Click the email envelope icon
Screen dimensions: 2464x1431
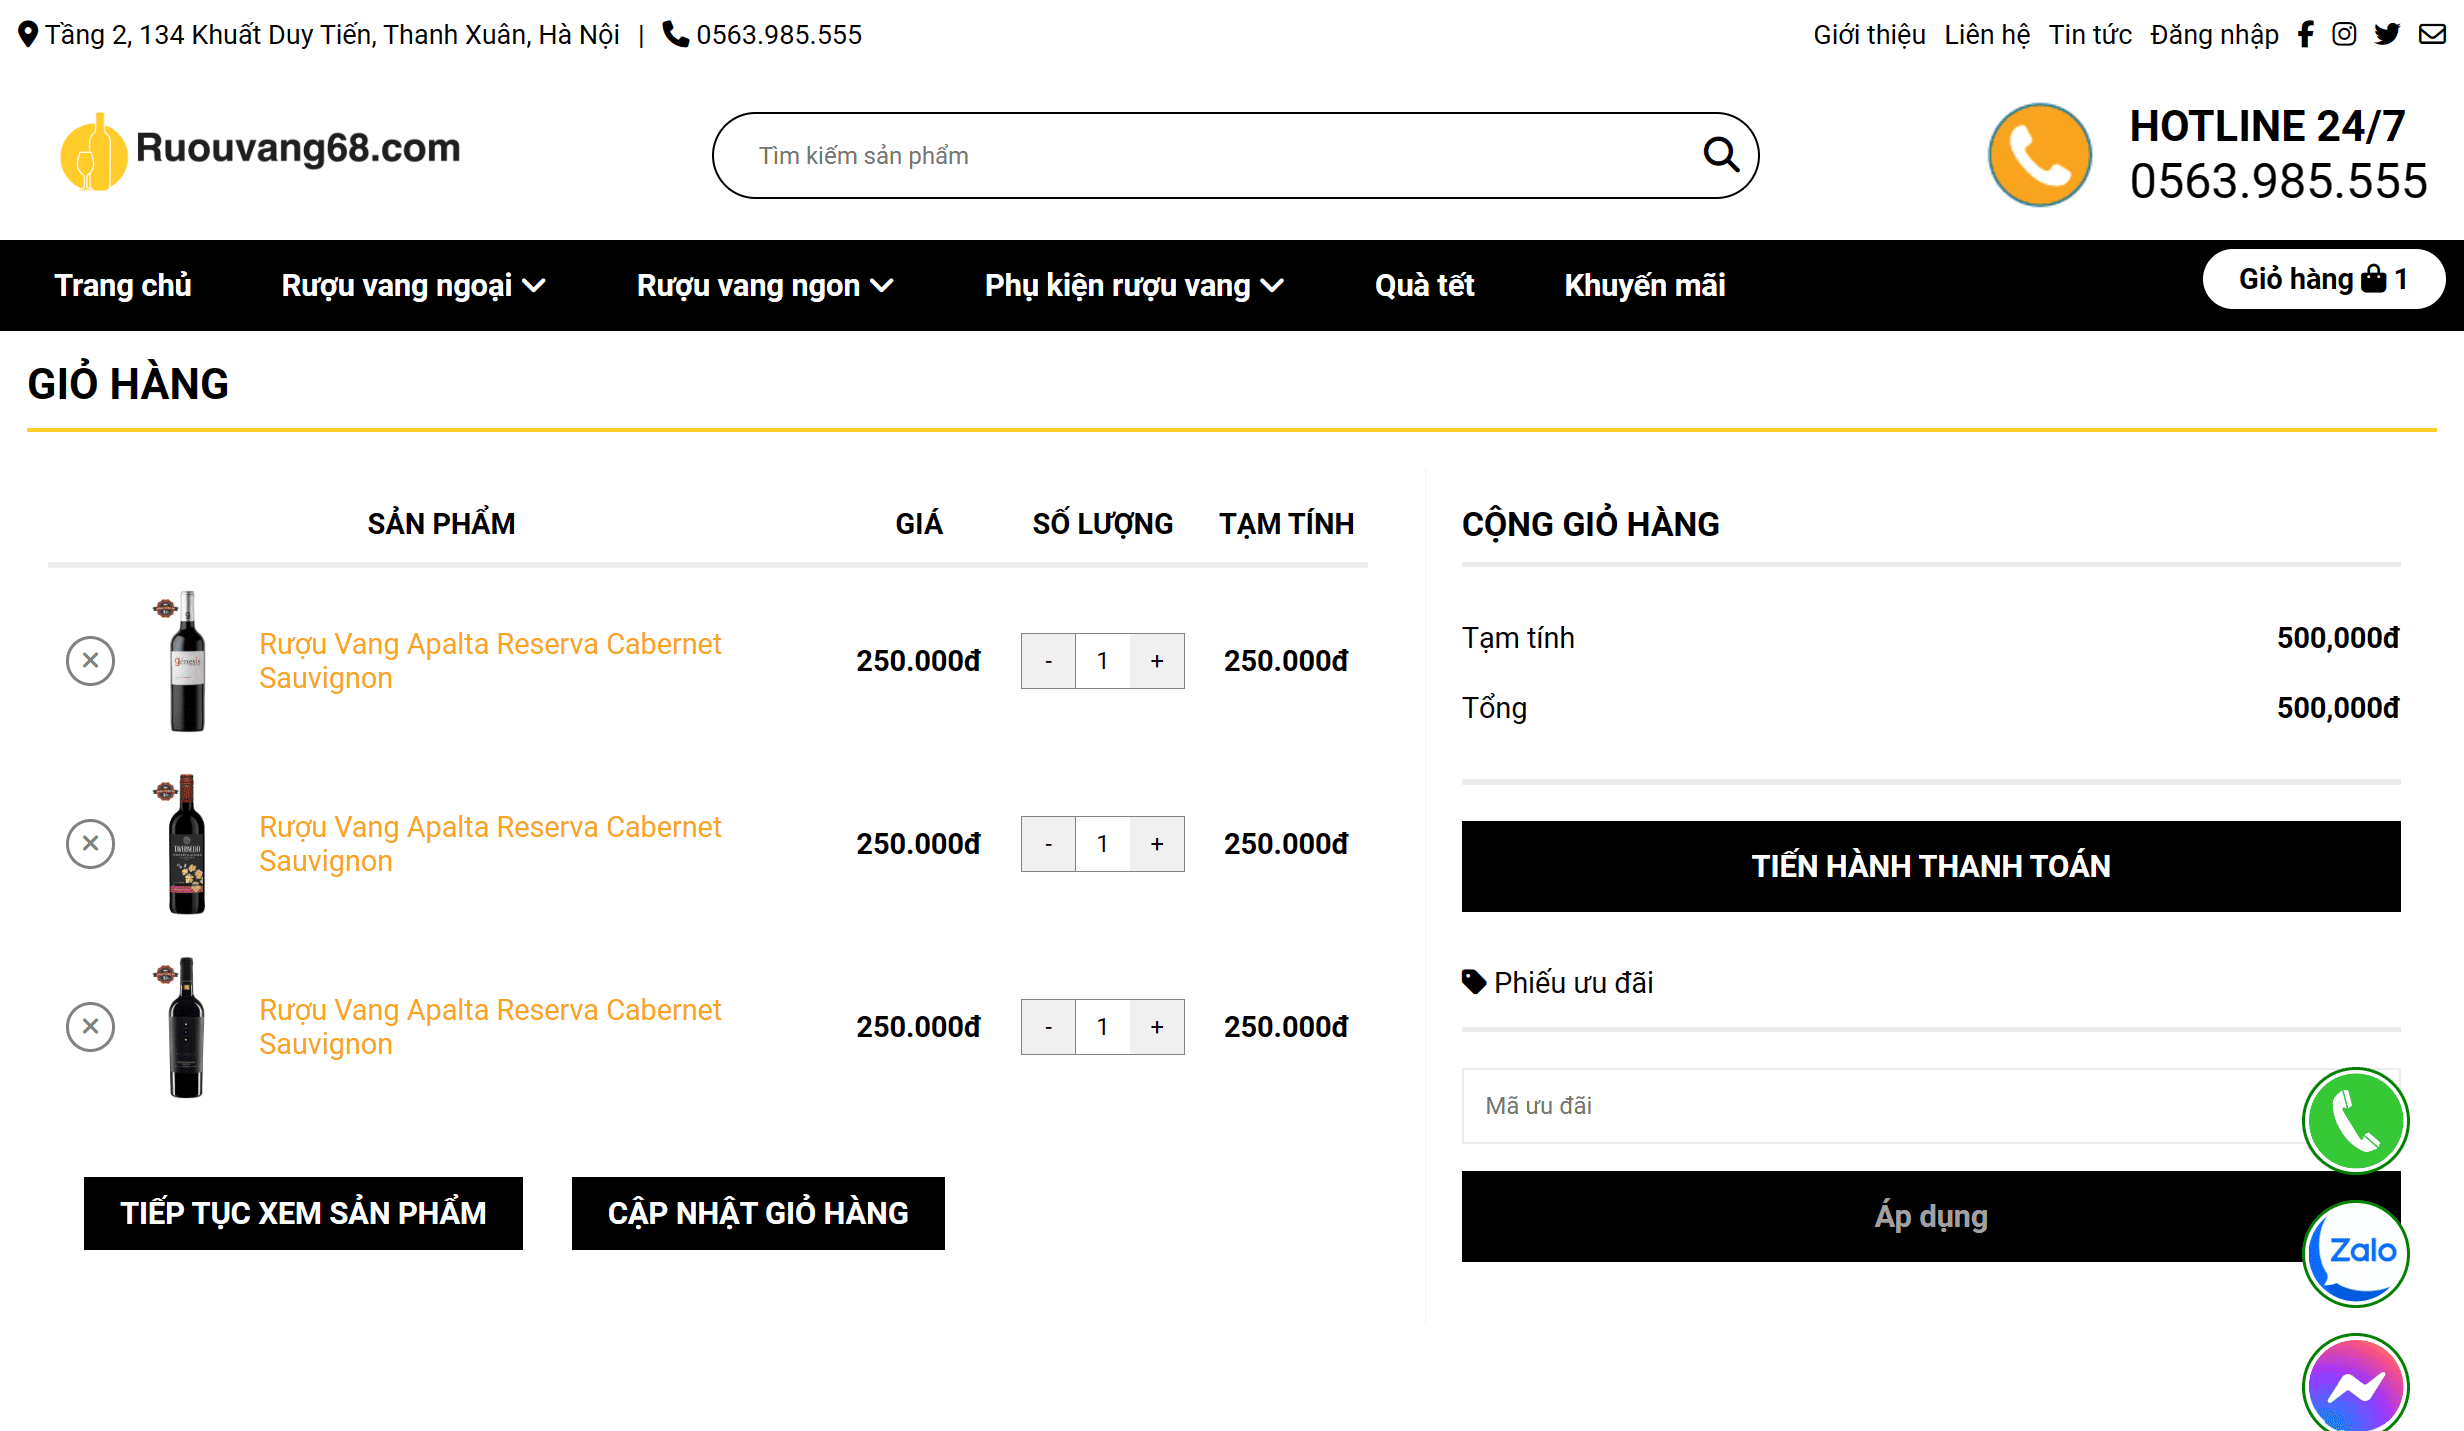2432,35
